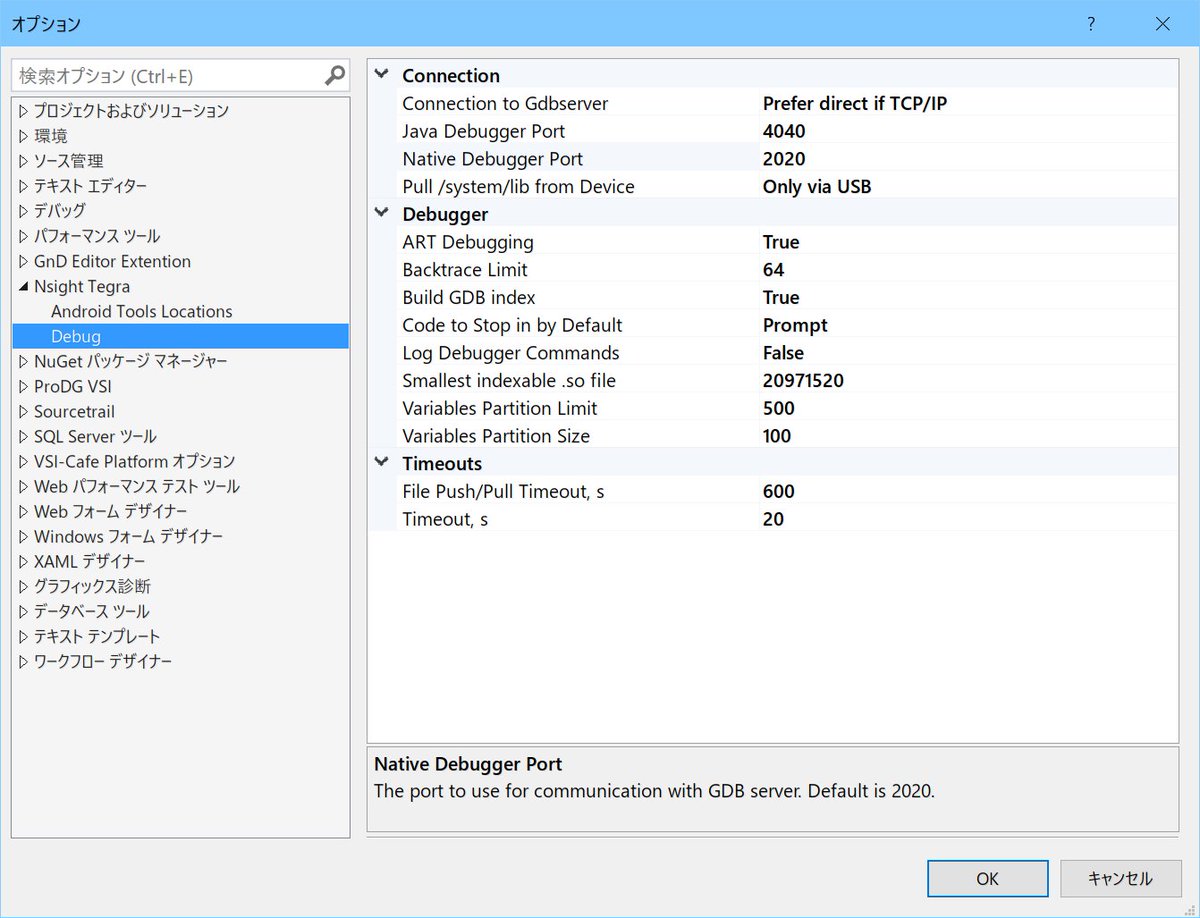1200x918 pixels.
Task: Expand the ソース管理 tree node
Action: [24, 161]
